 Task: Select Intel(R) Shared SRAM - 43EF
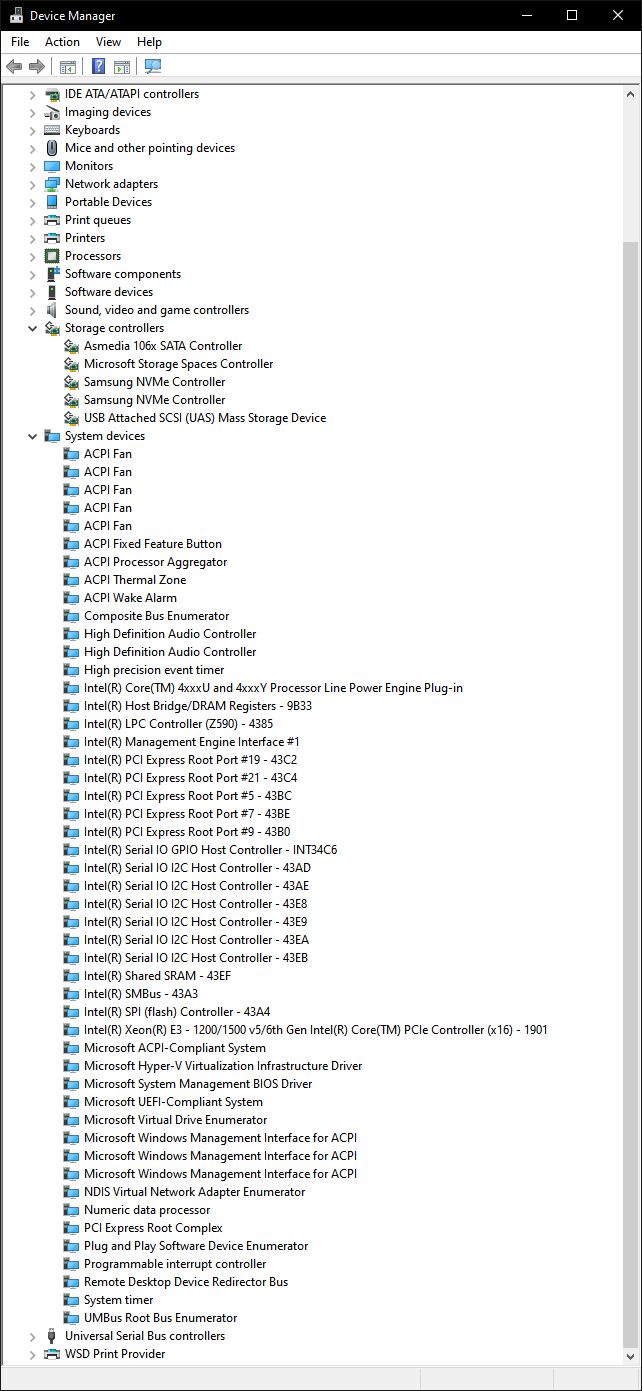(157, 976)
